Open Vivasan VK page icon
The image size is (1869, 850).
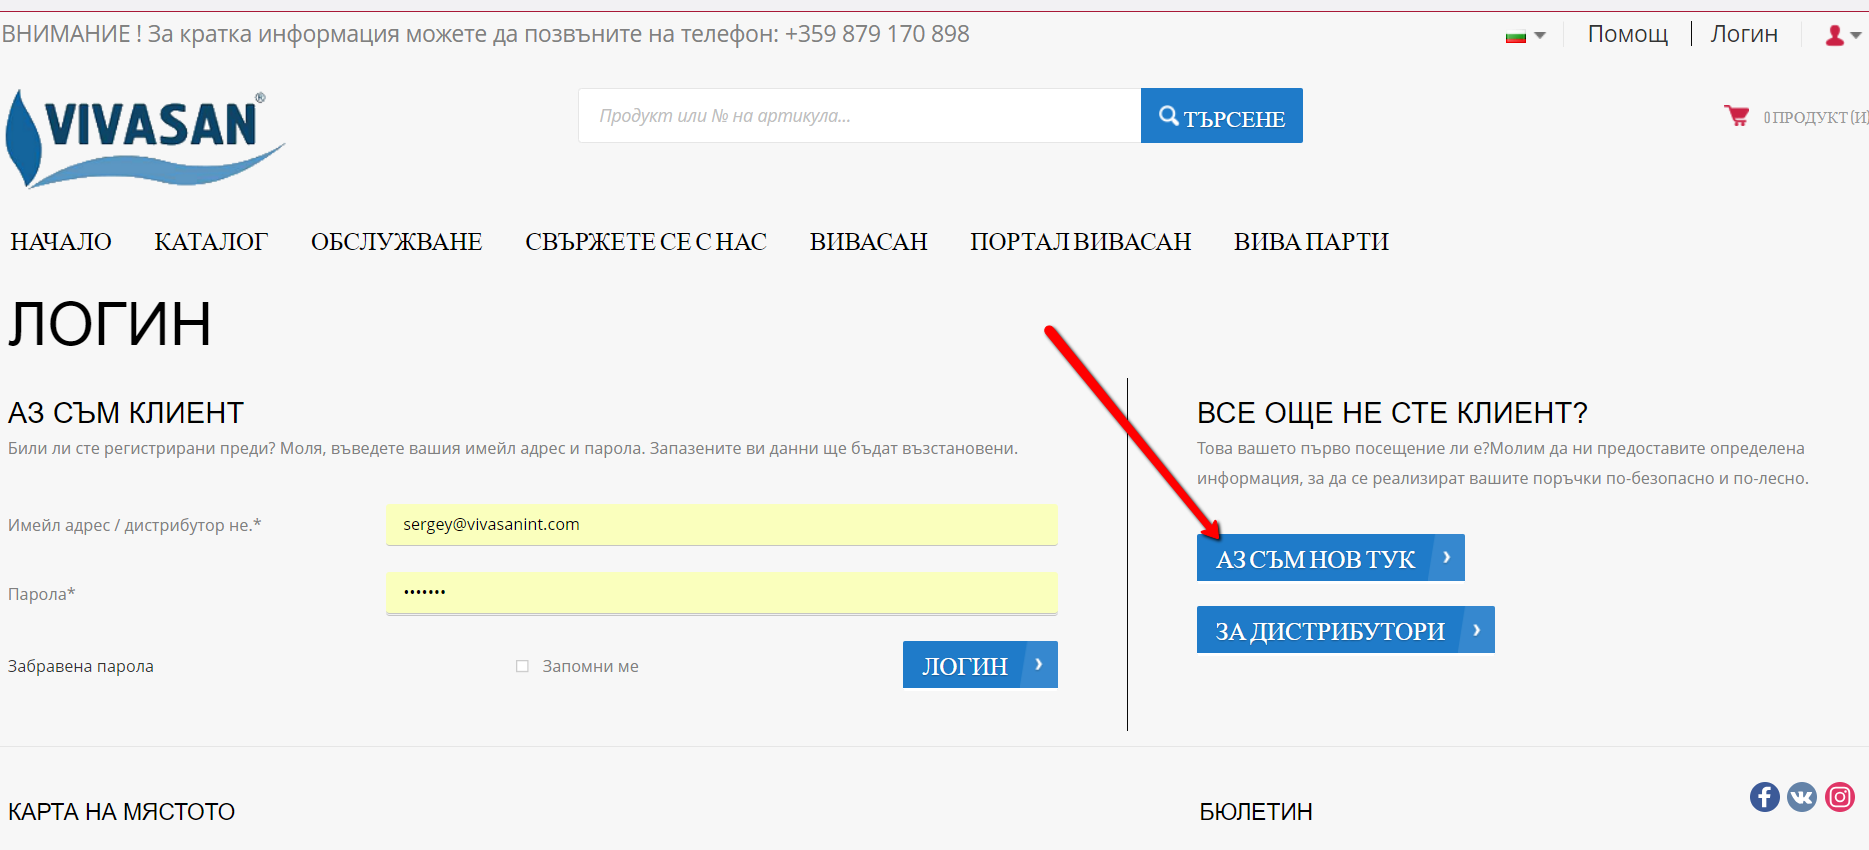1802,797
